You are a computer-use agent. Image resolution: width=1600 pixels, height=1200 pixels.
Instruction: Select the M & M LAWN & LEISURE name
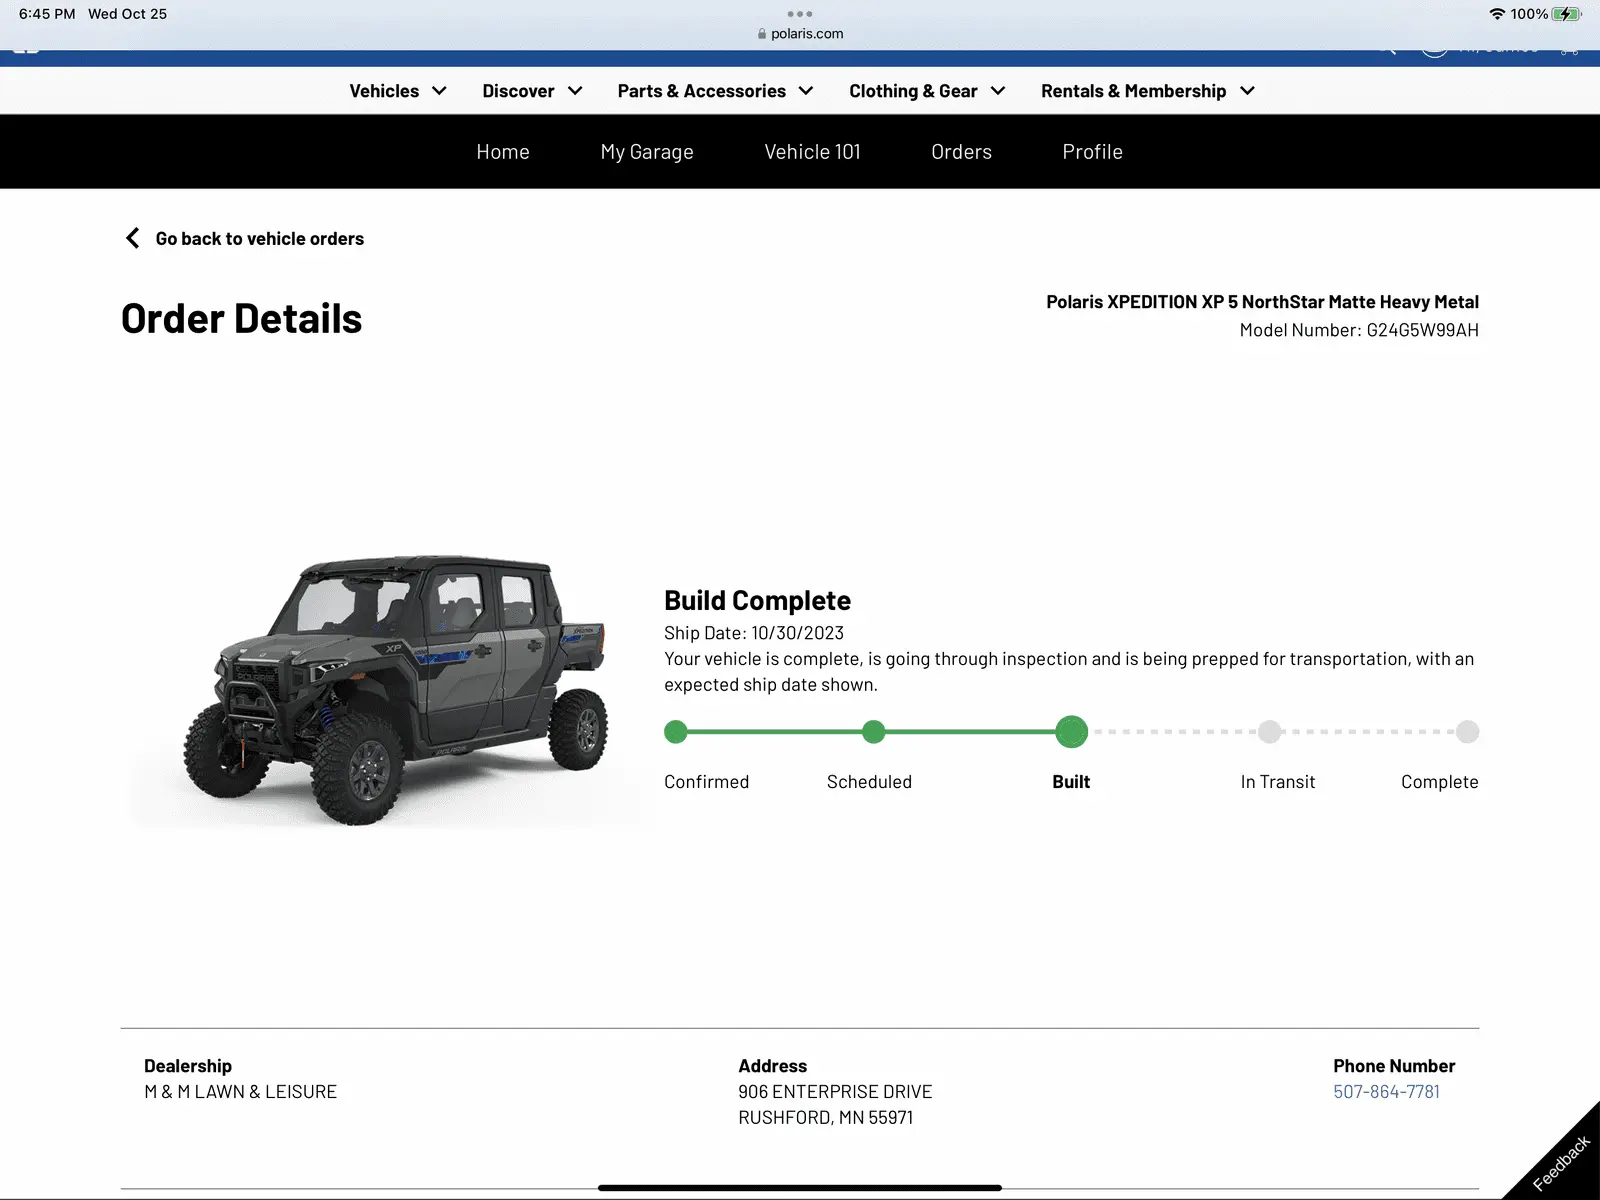pos(240,1092)
